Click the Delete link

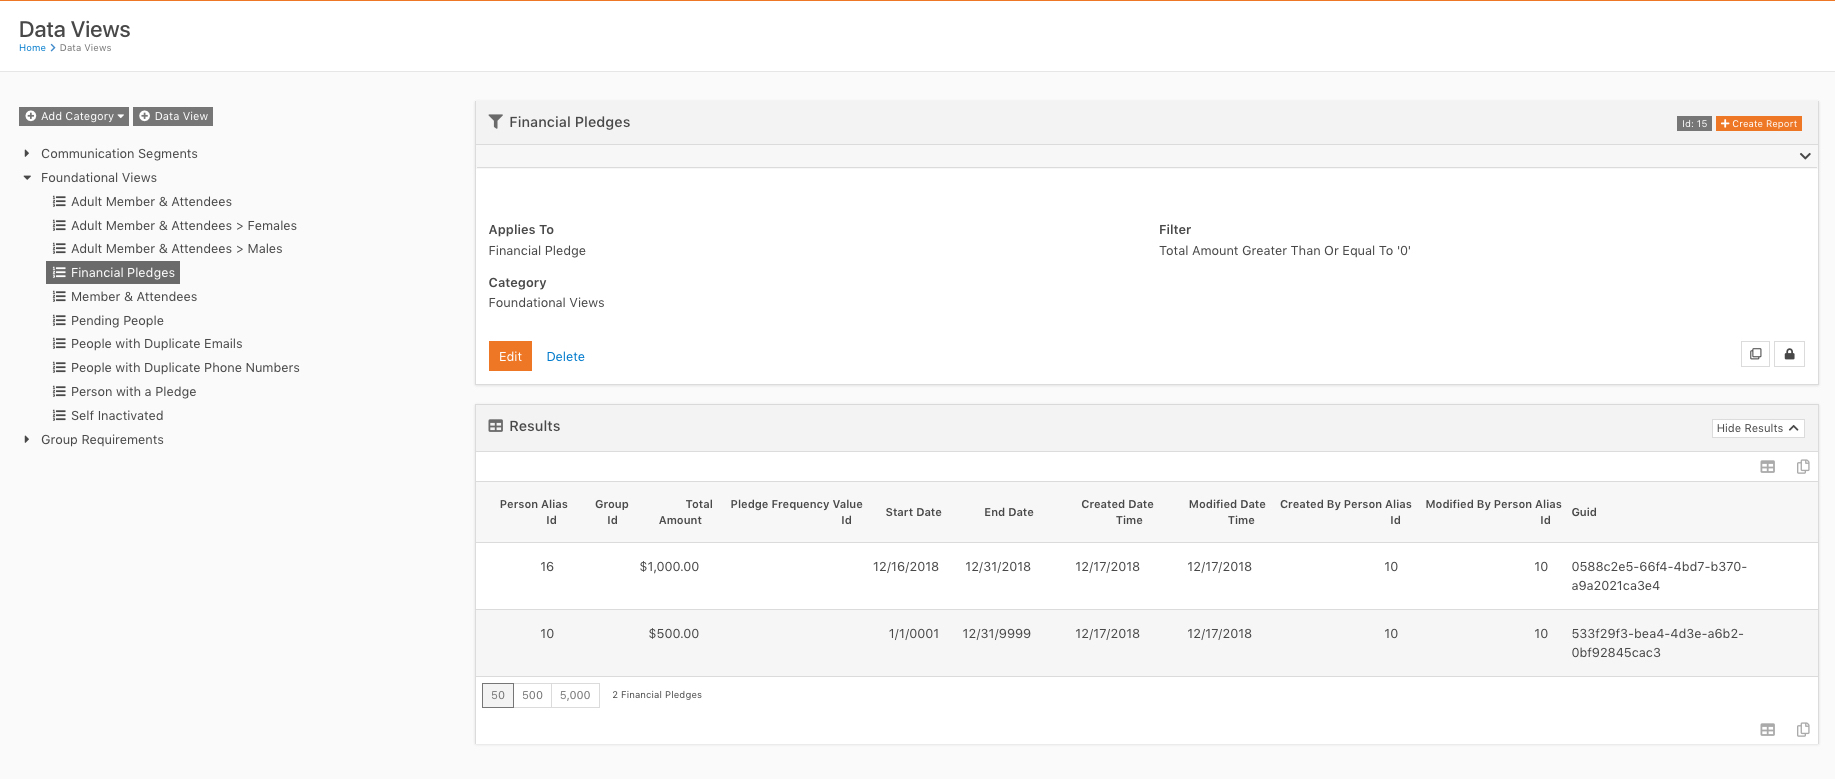pyautogui.click(x=565, y=356)
